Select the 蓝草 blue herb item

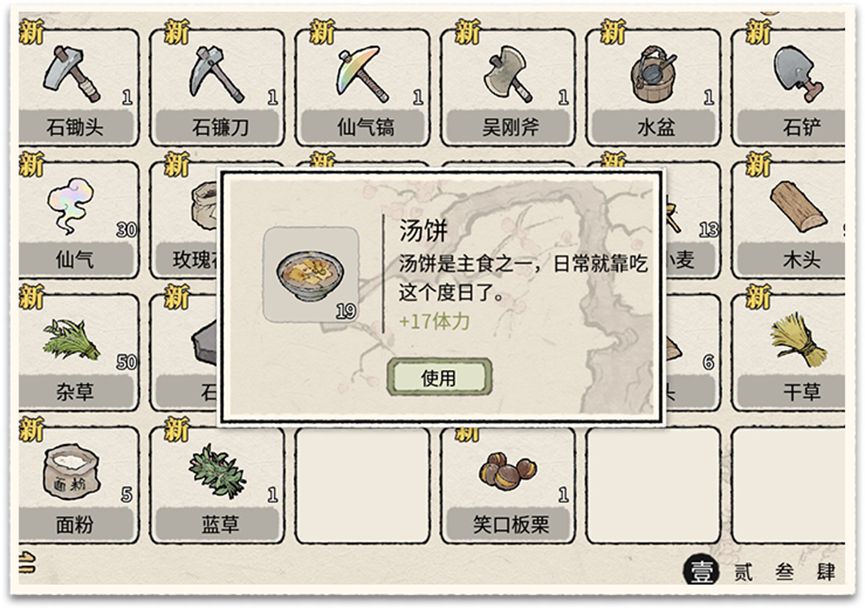[x=217, y=484]
